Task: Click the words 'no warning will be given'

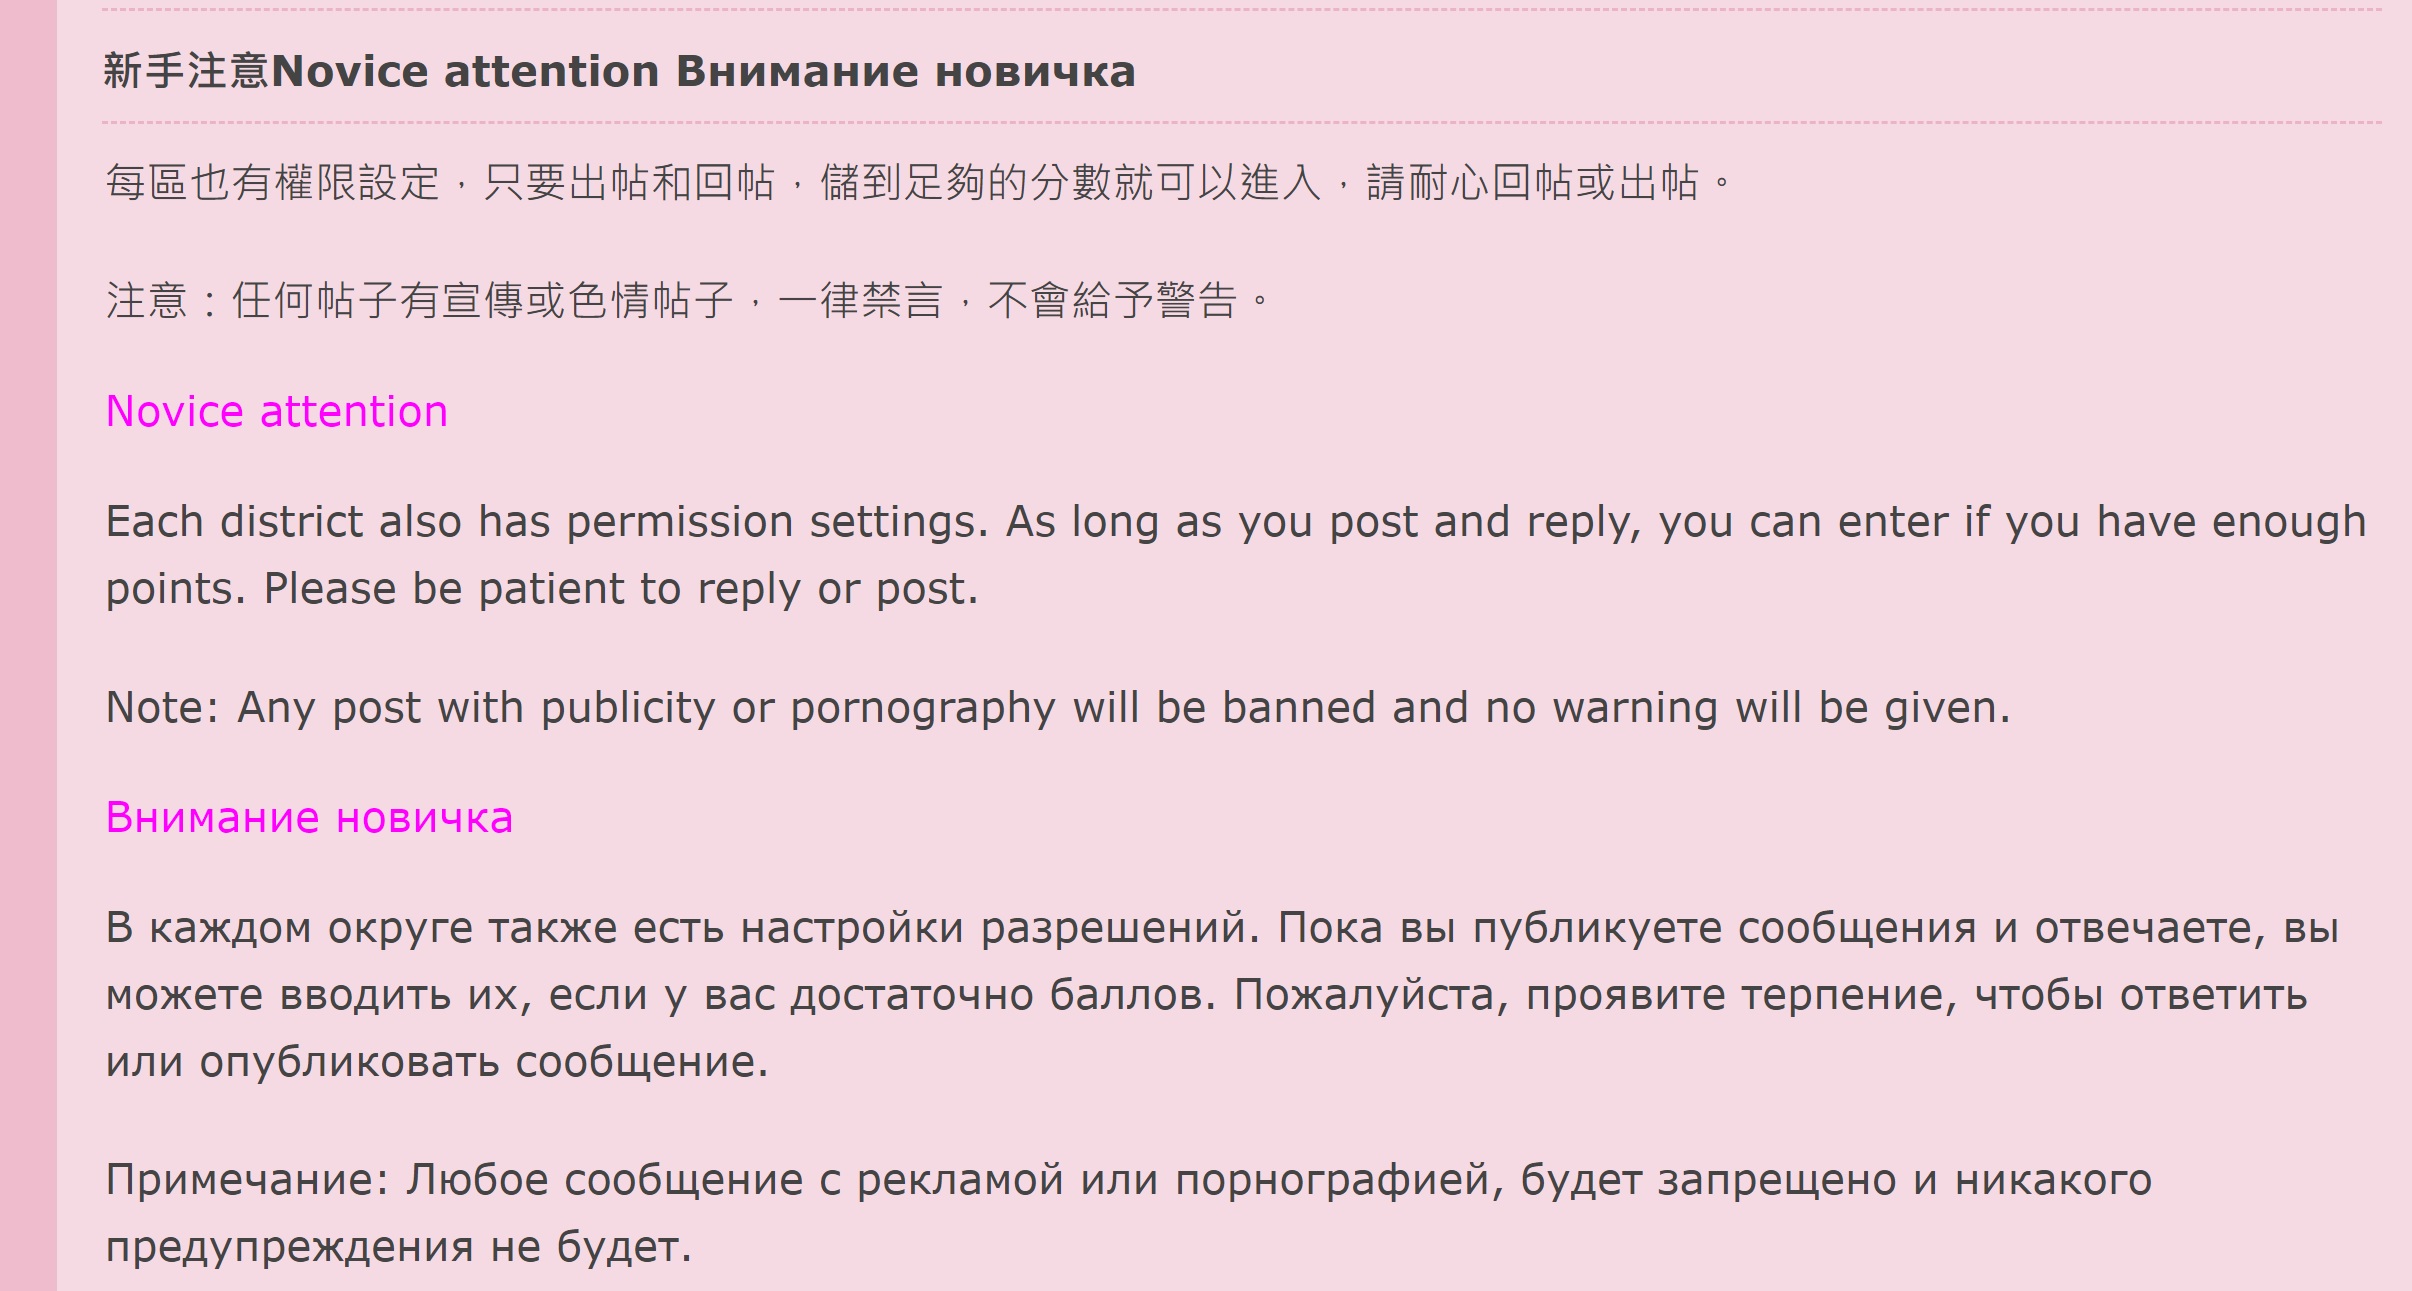Action: point(1747,707)
